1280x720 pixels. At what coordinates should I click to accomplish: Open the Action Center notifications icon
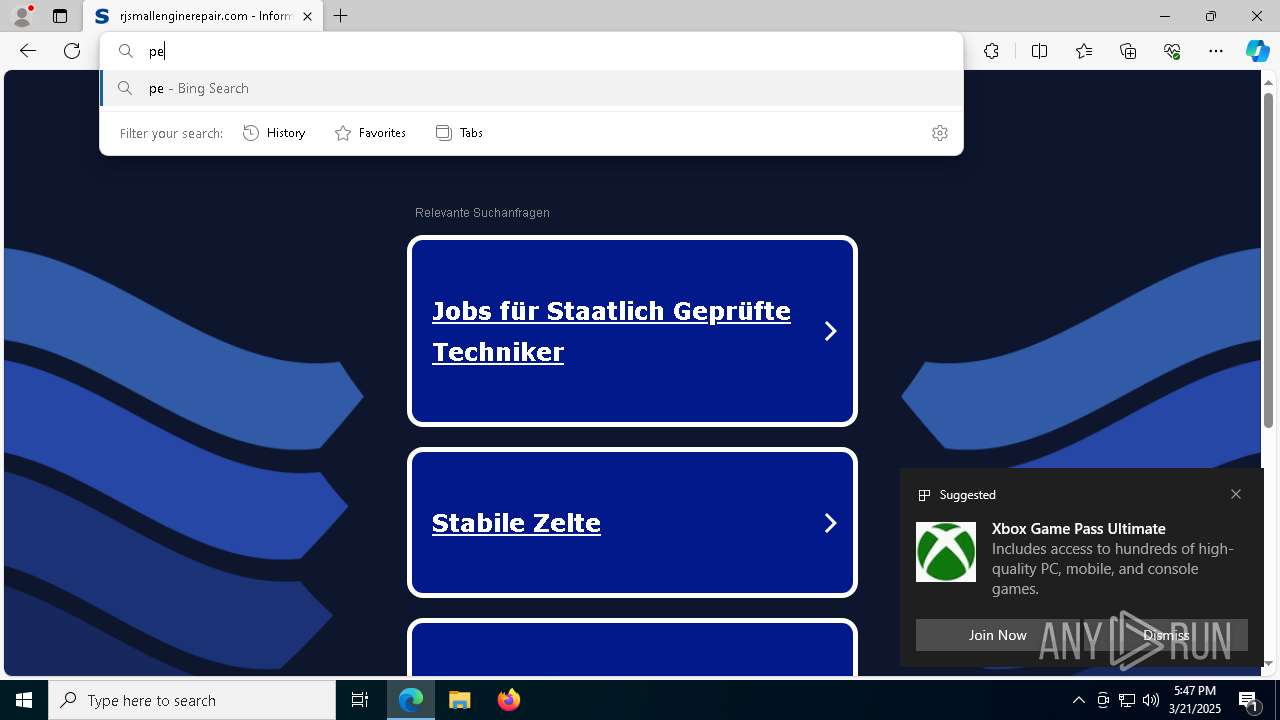(1249, 700)
